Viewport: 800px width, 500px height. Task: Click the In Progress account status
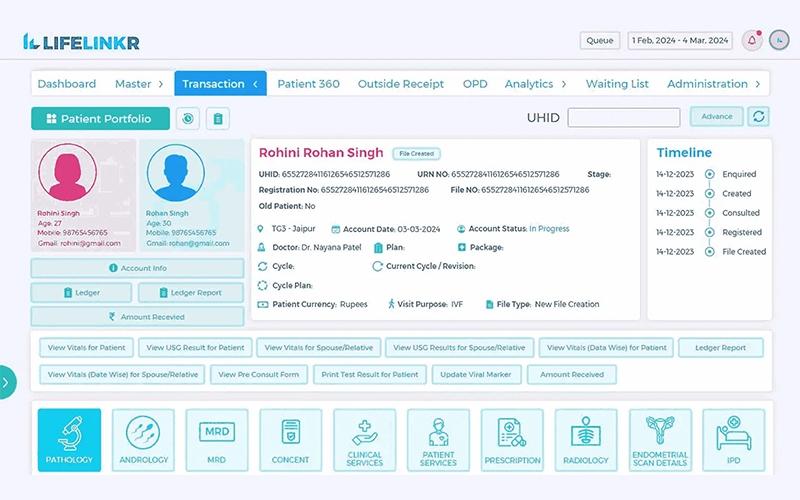549,229
